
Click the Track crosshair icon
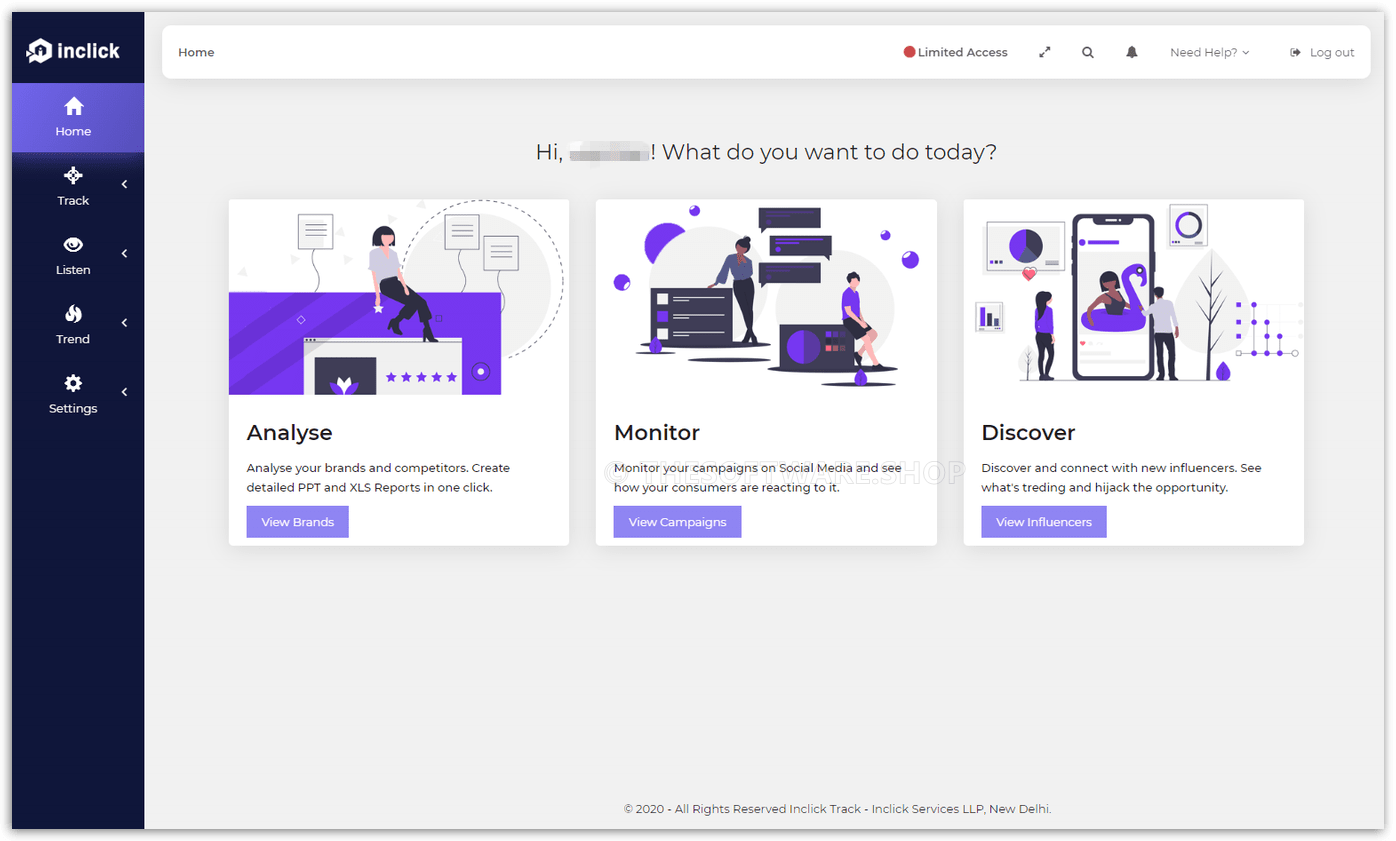[x=73, y=176]
